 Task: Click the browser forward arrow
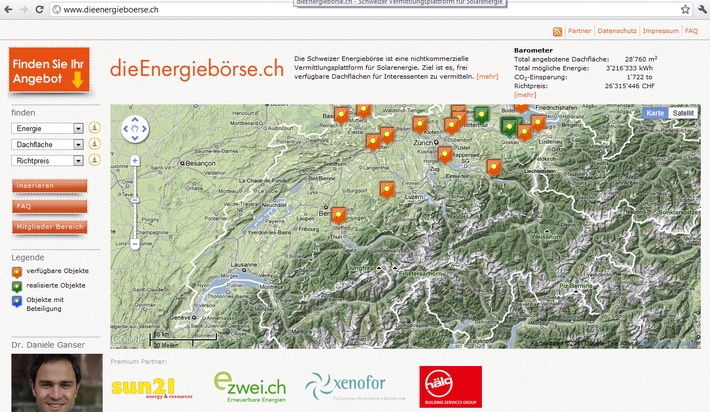click(24, 9)
